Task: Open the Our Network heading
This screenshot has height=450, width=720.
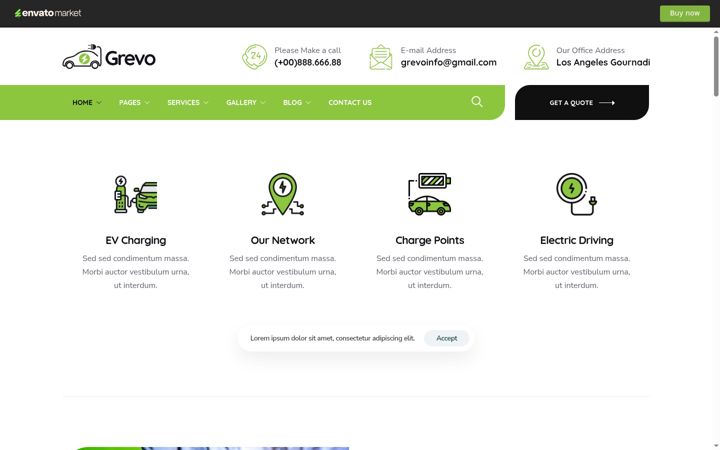Action: point(282,240)
